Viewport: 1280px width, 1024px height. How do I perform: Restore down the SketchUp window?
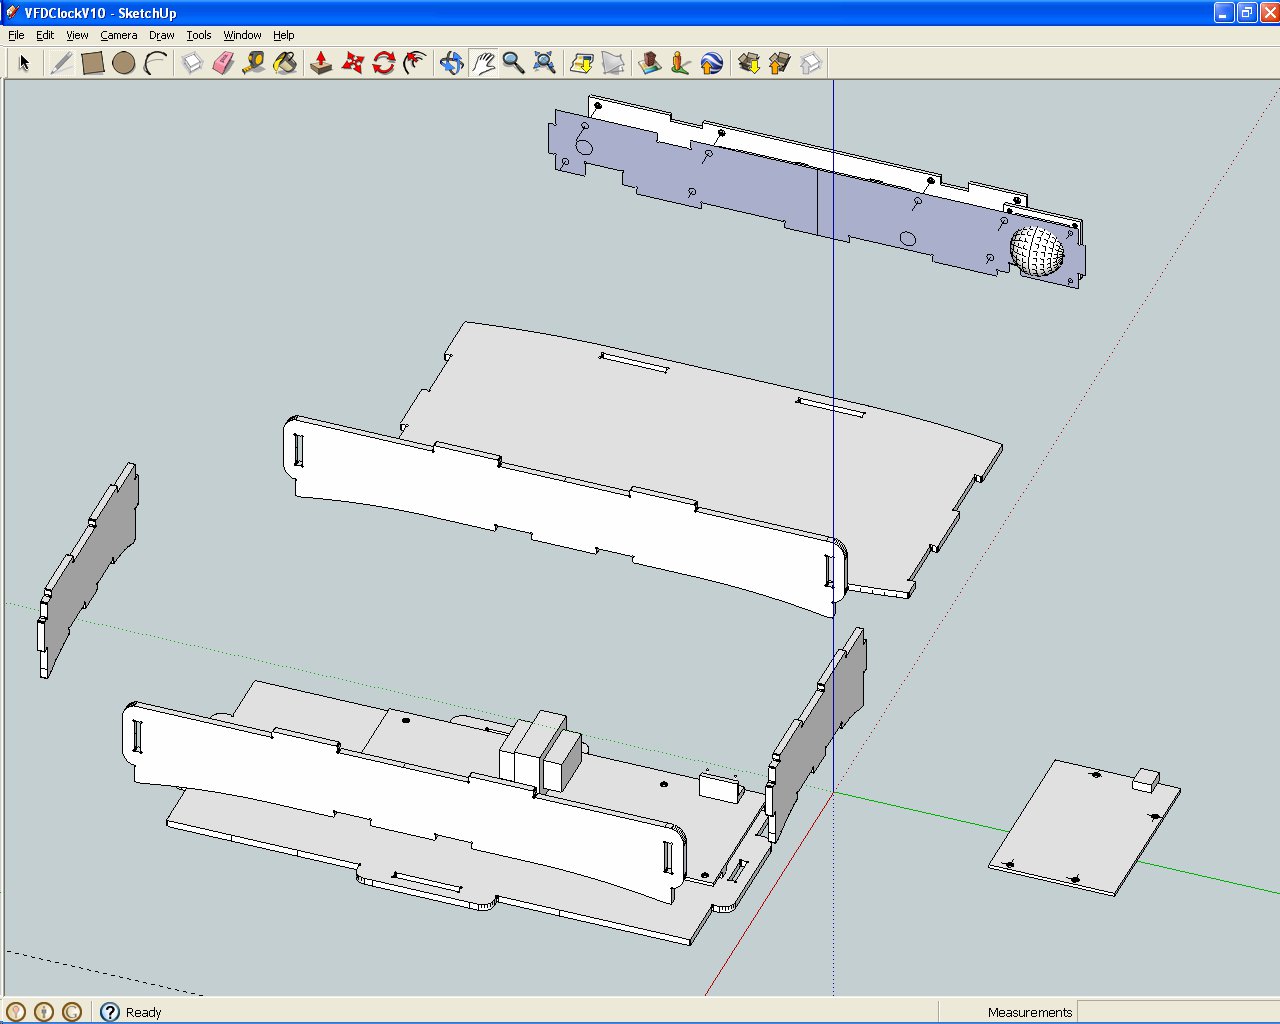tap(1246, 13)
